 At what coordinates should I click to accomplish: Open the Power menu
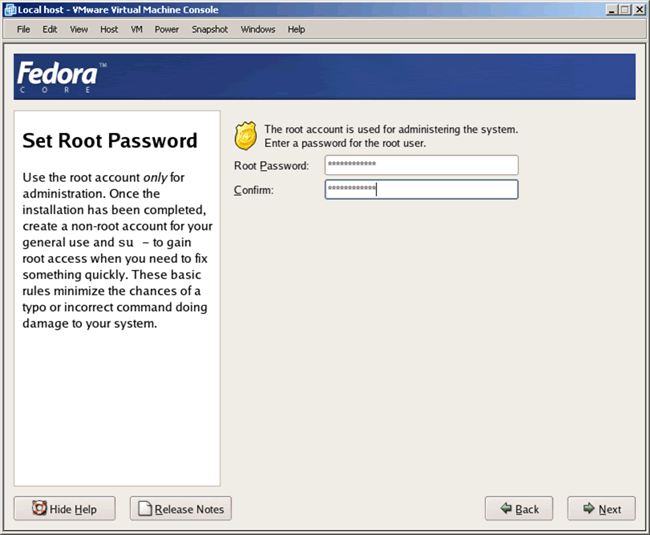click(167, 29)
